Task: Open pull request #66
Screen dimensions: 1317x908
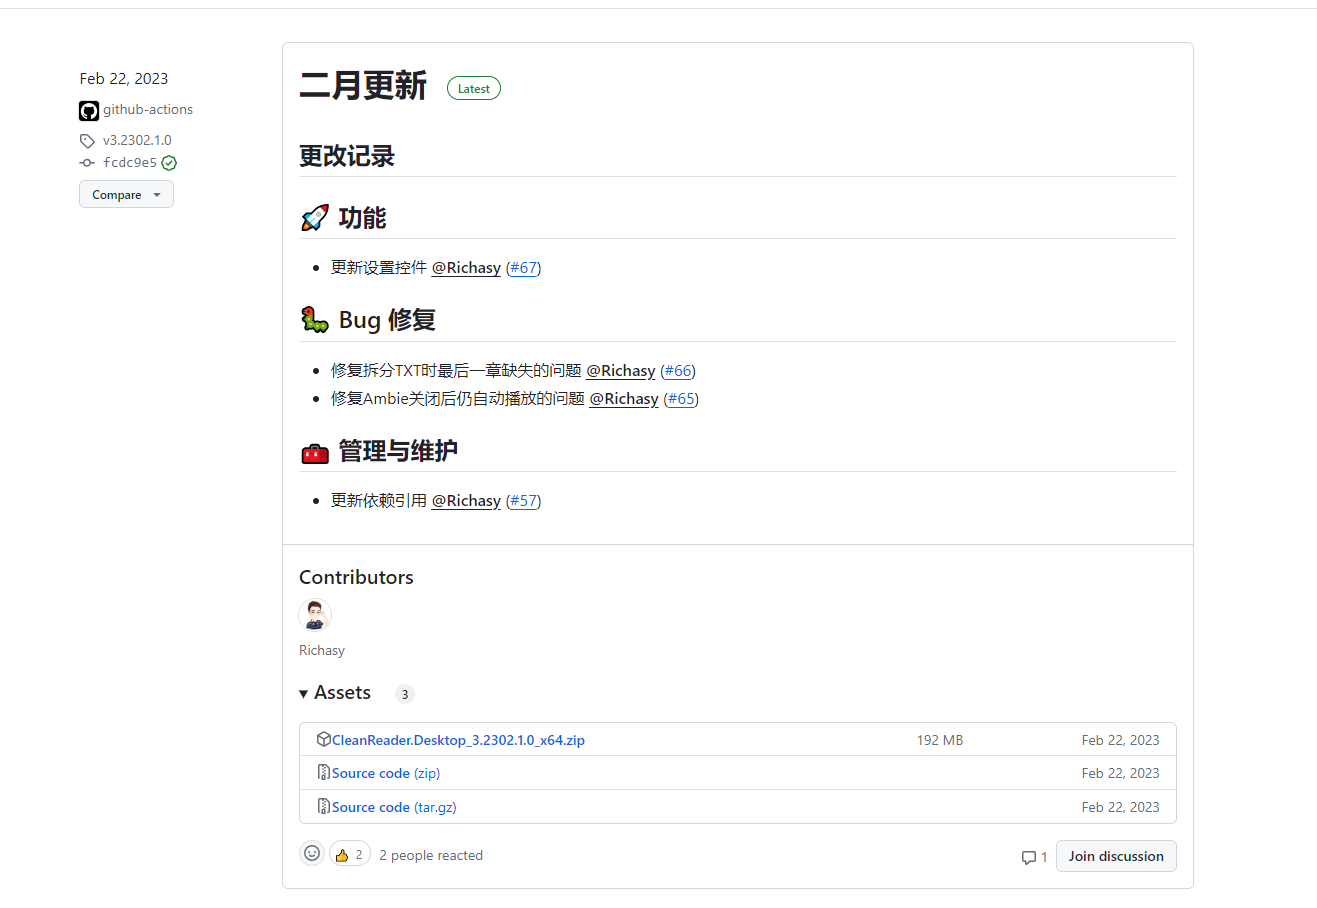Action: click(678, 371)
